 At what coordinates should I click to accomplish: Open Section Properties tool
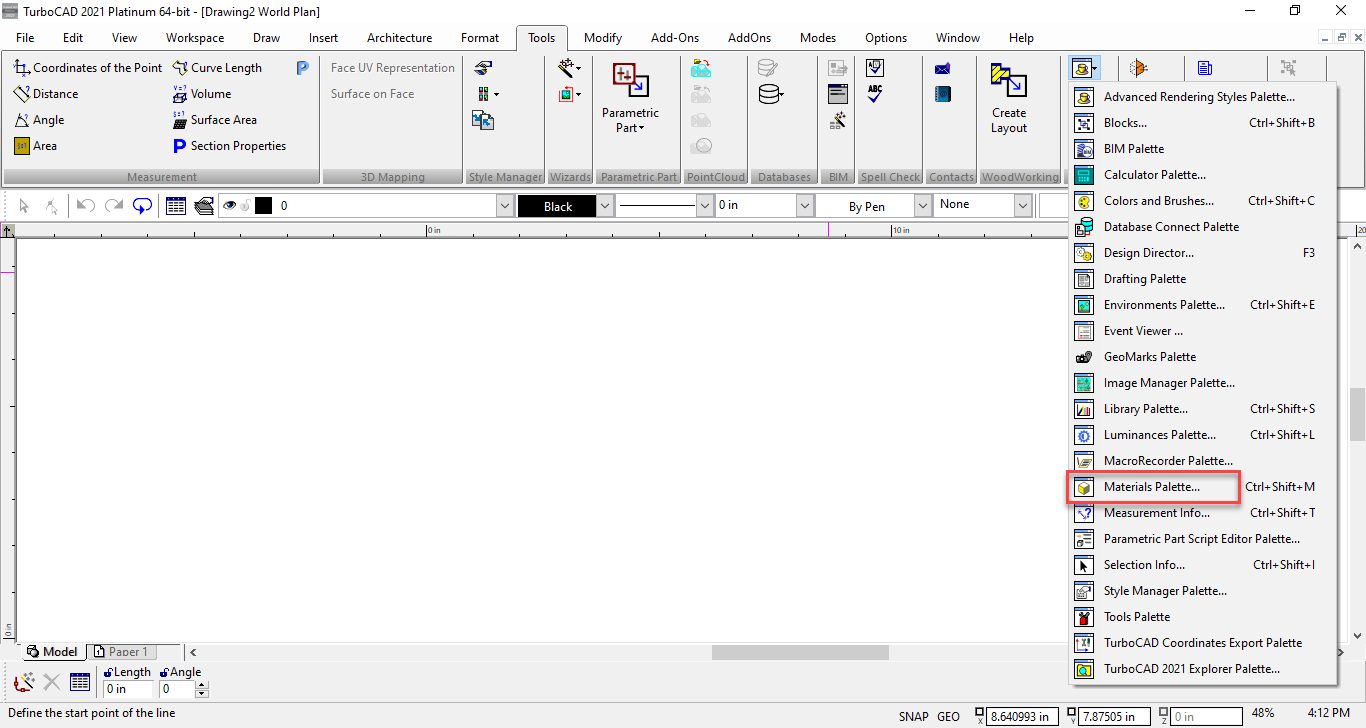229,146
